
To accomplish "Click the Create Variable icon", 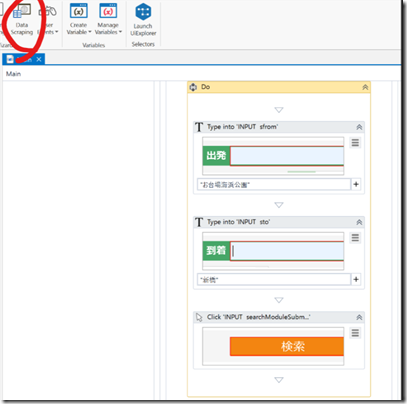I will (x=78, y=11).
